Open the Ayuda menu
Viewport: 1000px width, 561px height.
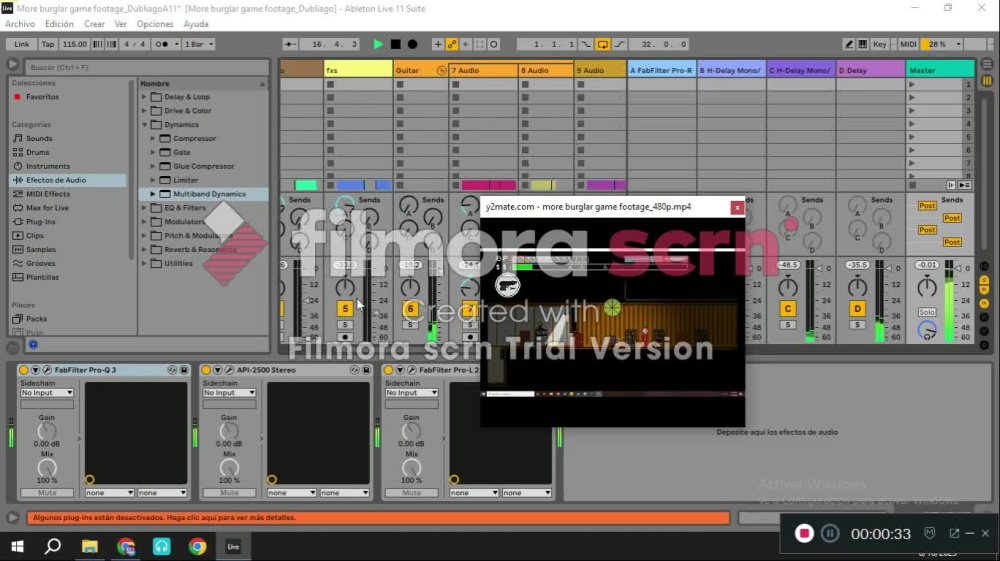196,24
